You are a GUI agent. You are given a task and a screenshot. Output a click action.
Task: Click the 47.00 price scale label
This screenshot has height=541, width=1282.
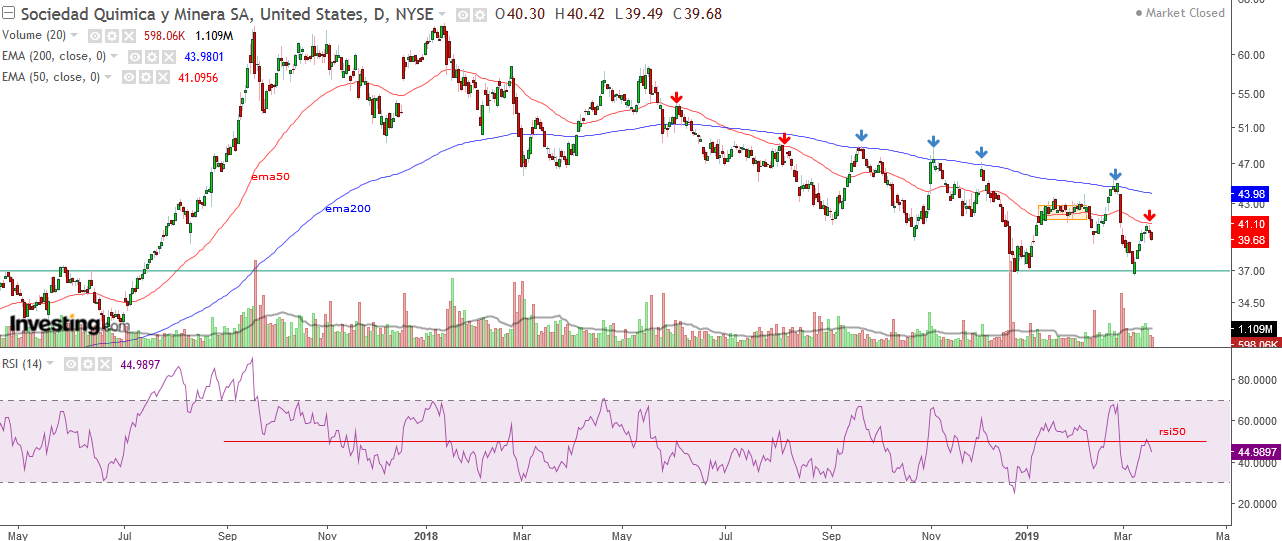(x=1252, y=163)
